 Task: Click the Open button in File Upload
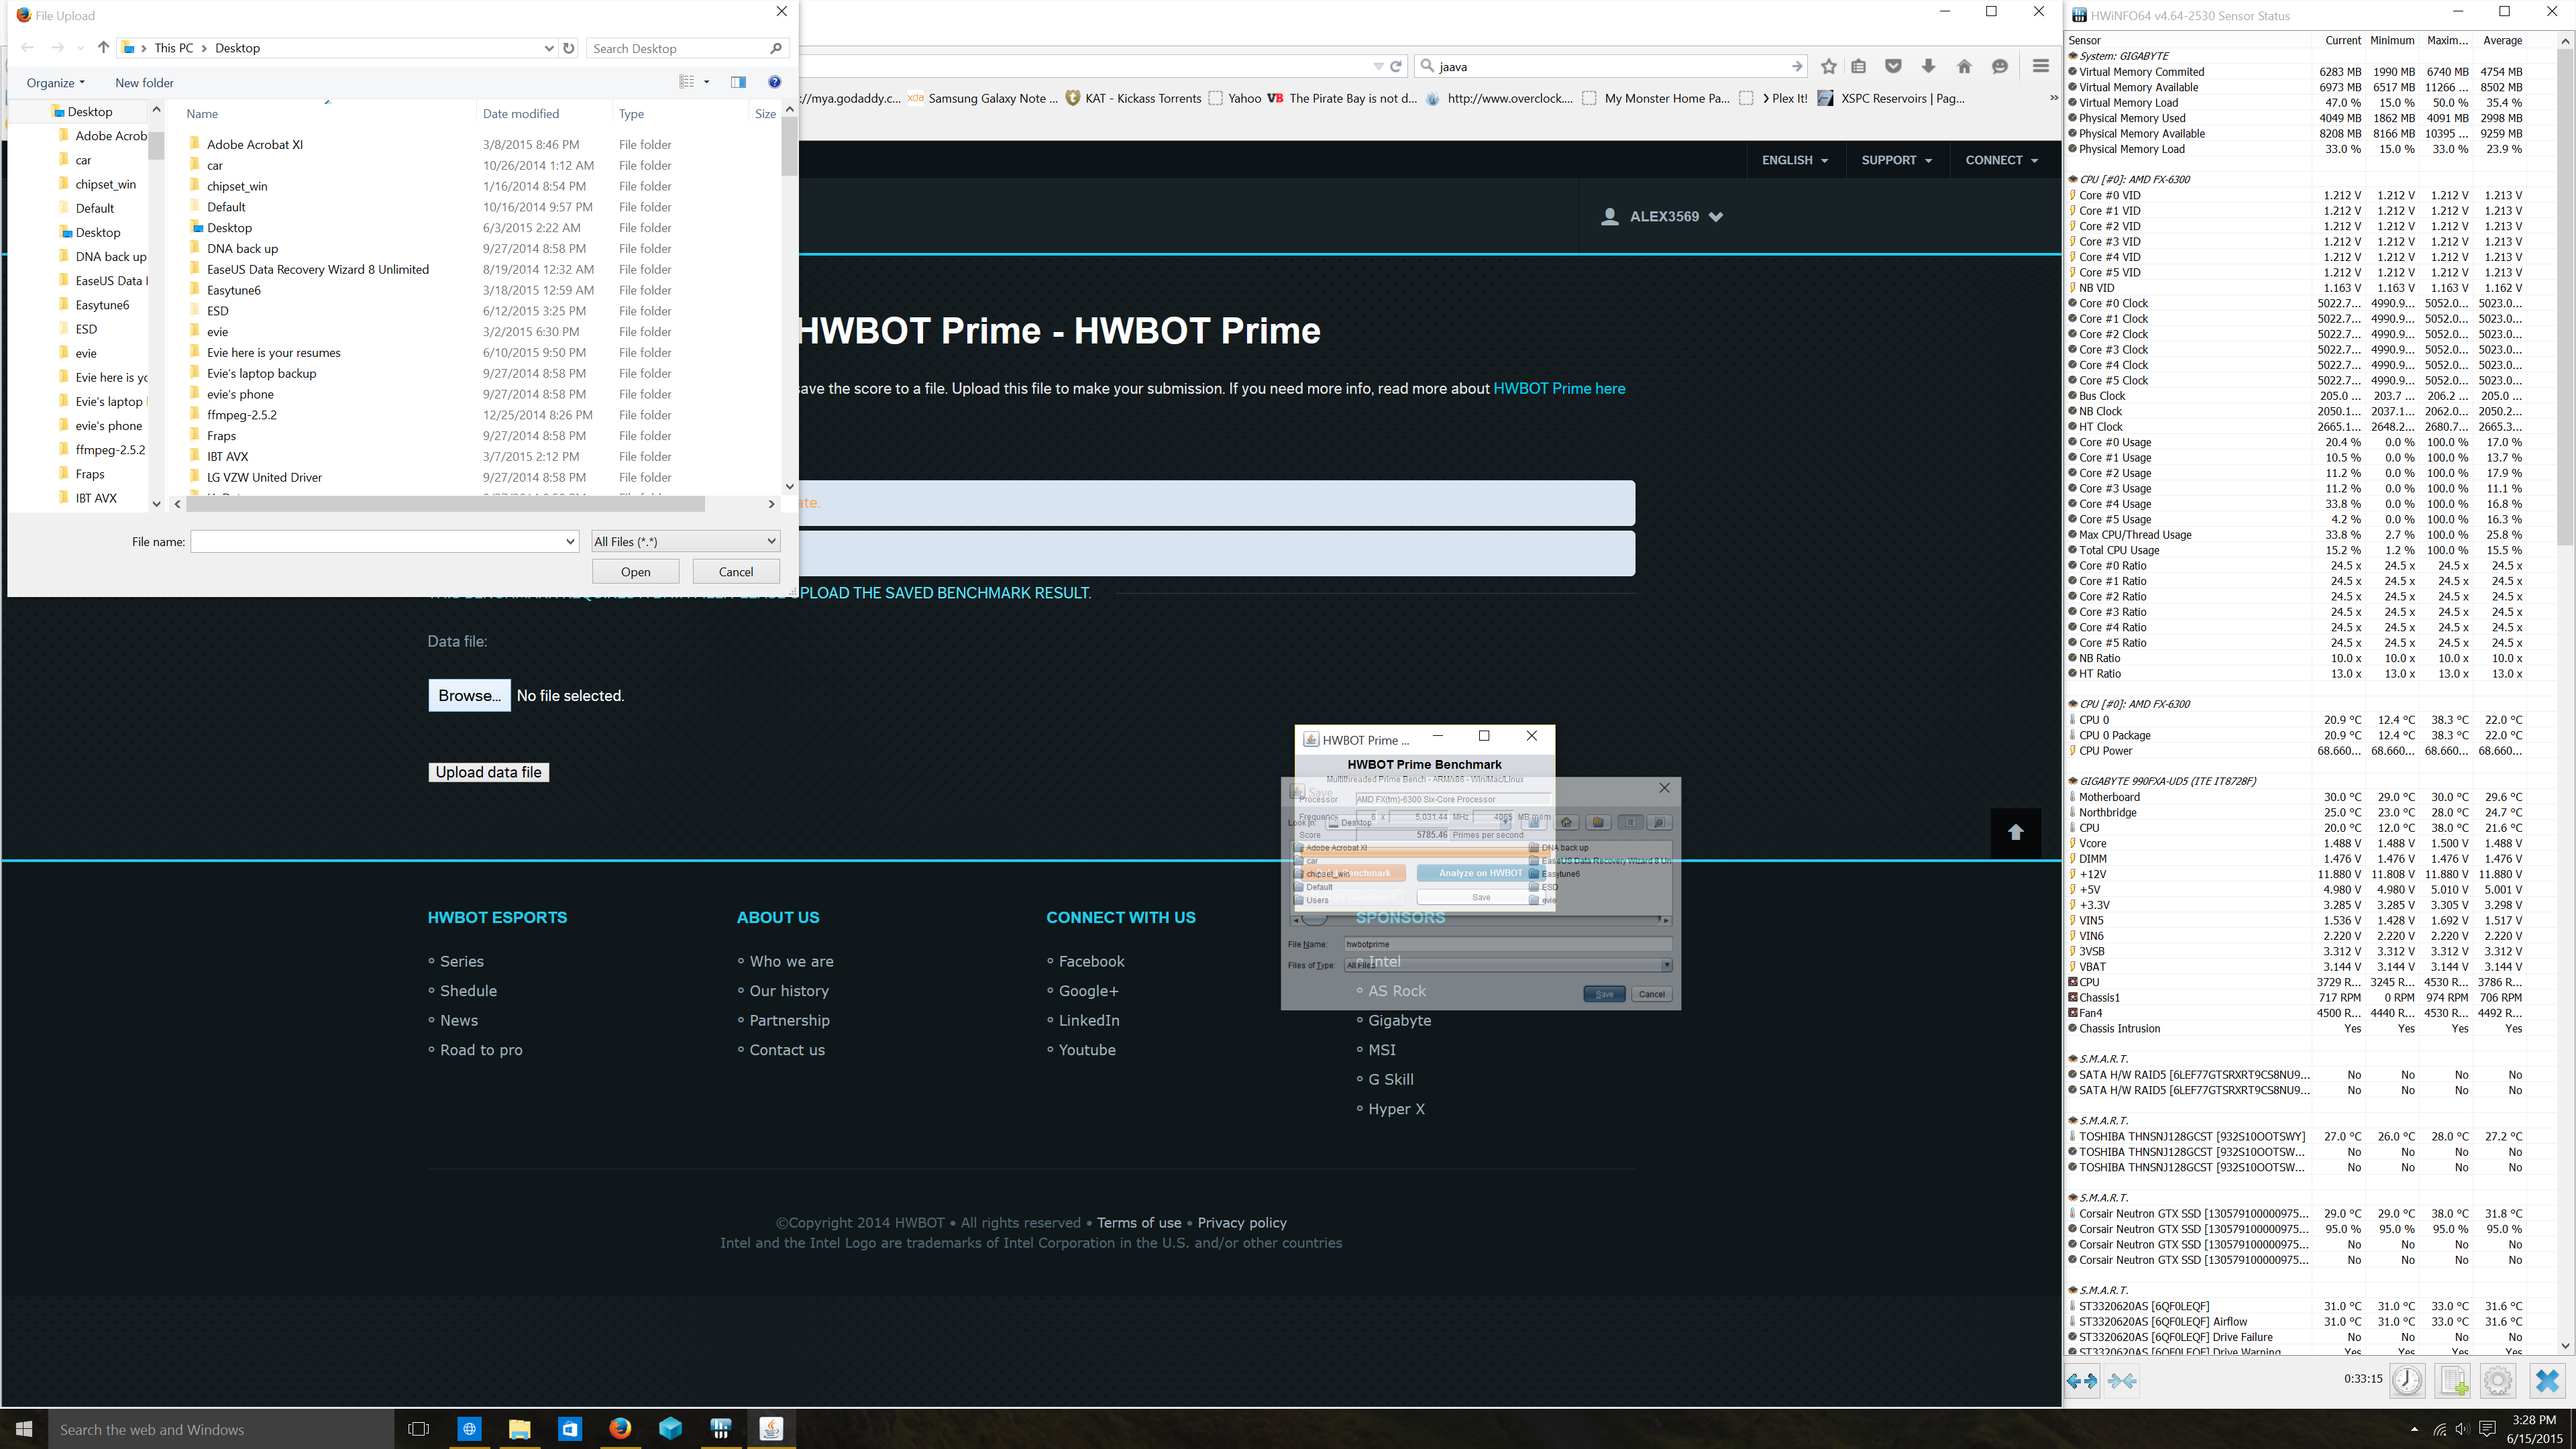[x=635, y=571]
